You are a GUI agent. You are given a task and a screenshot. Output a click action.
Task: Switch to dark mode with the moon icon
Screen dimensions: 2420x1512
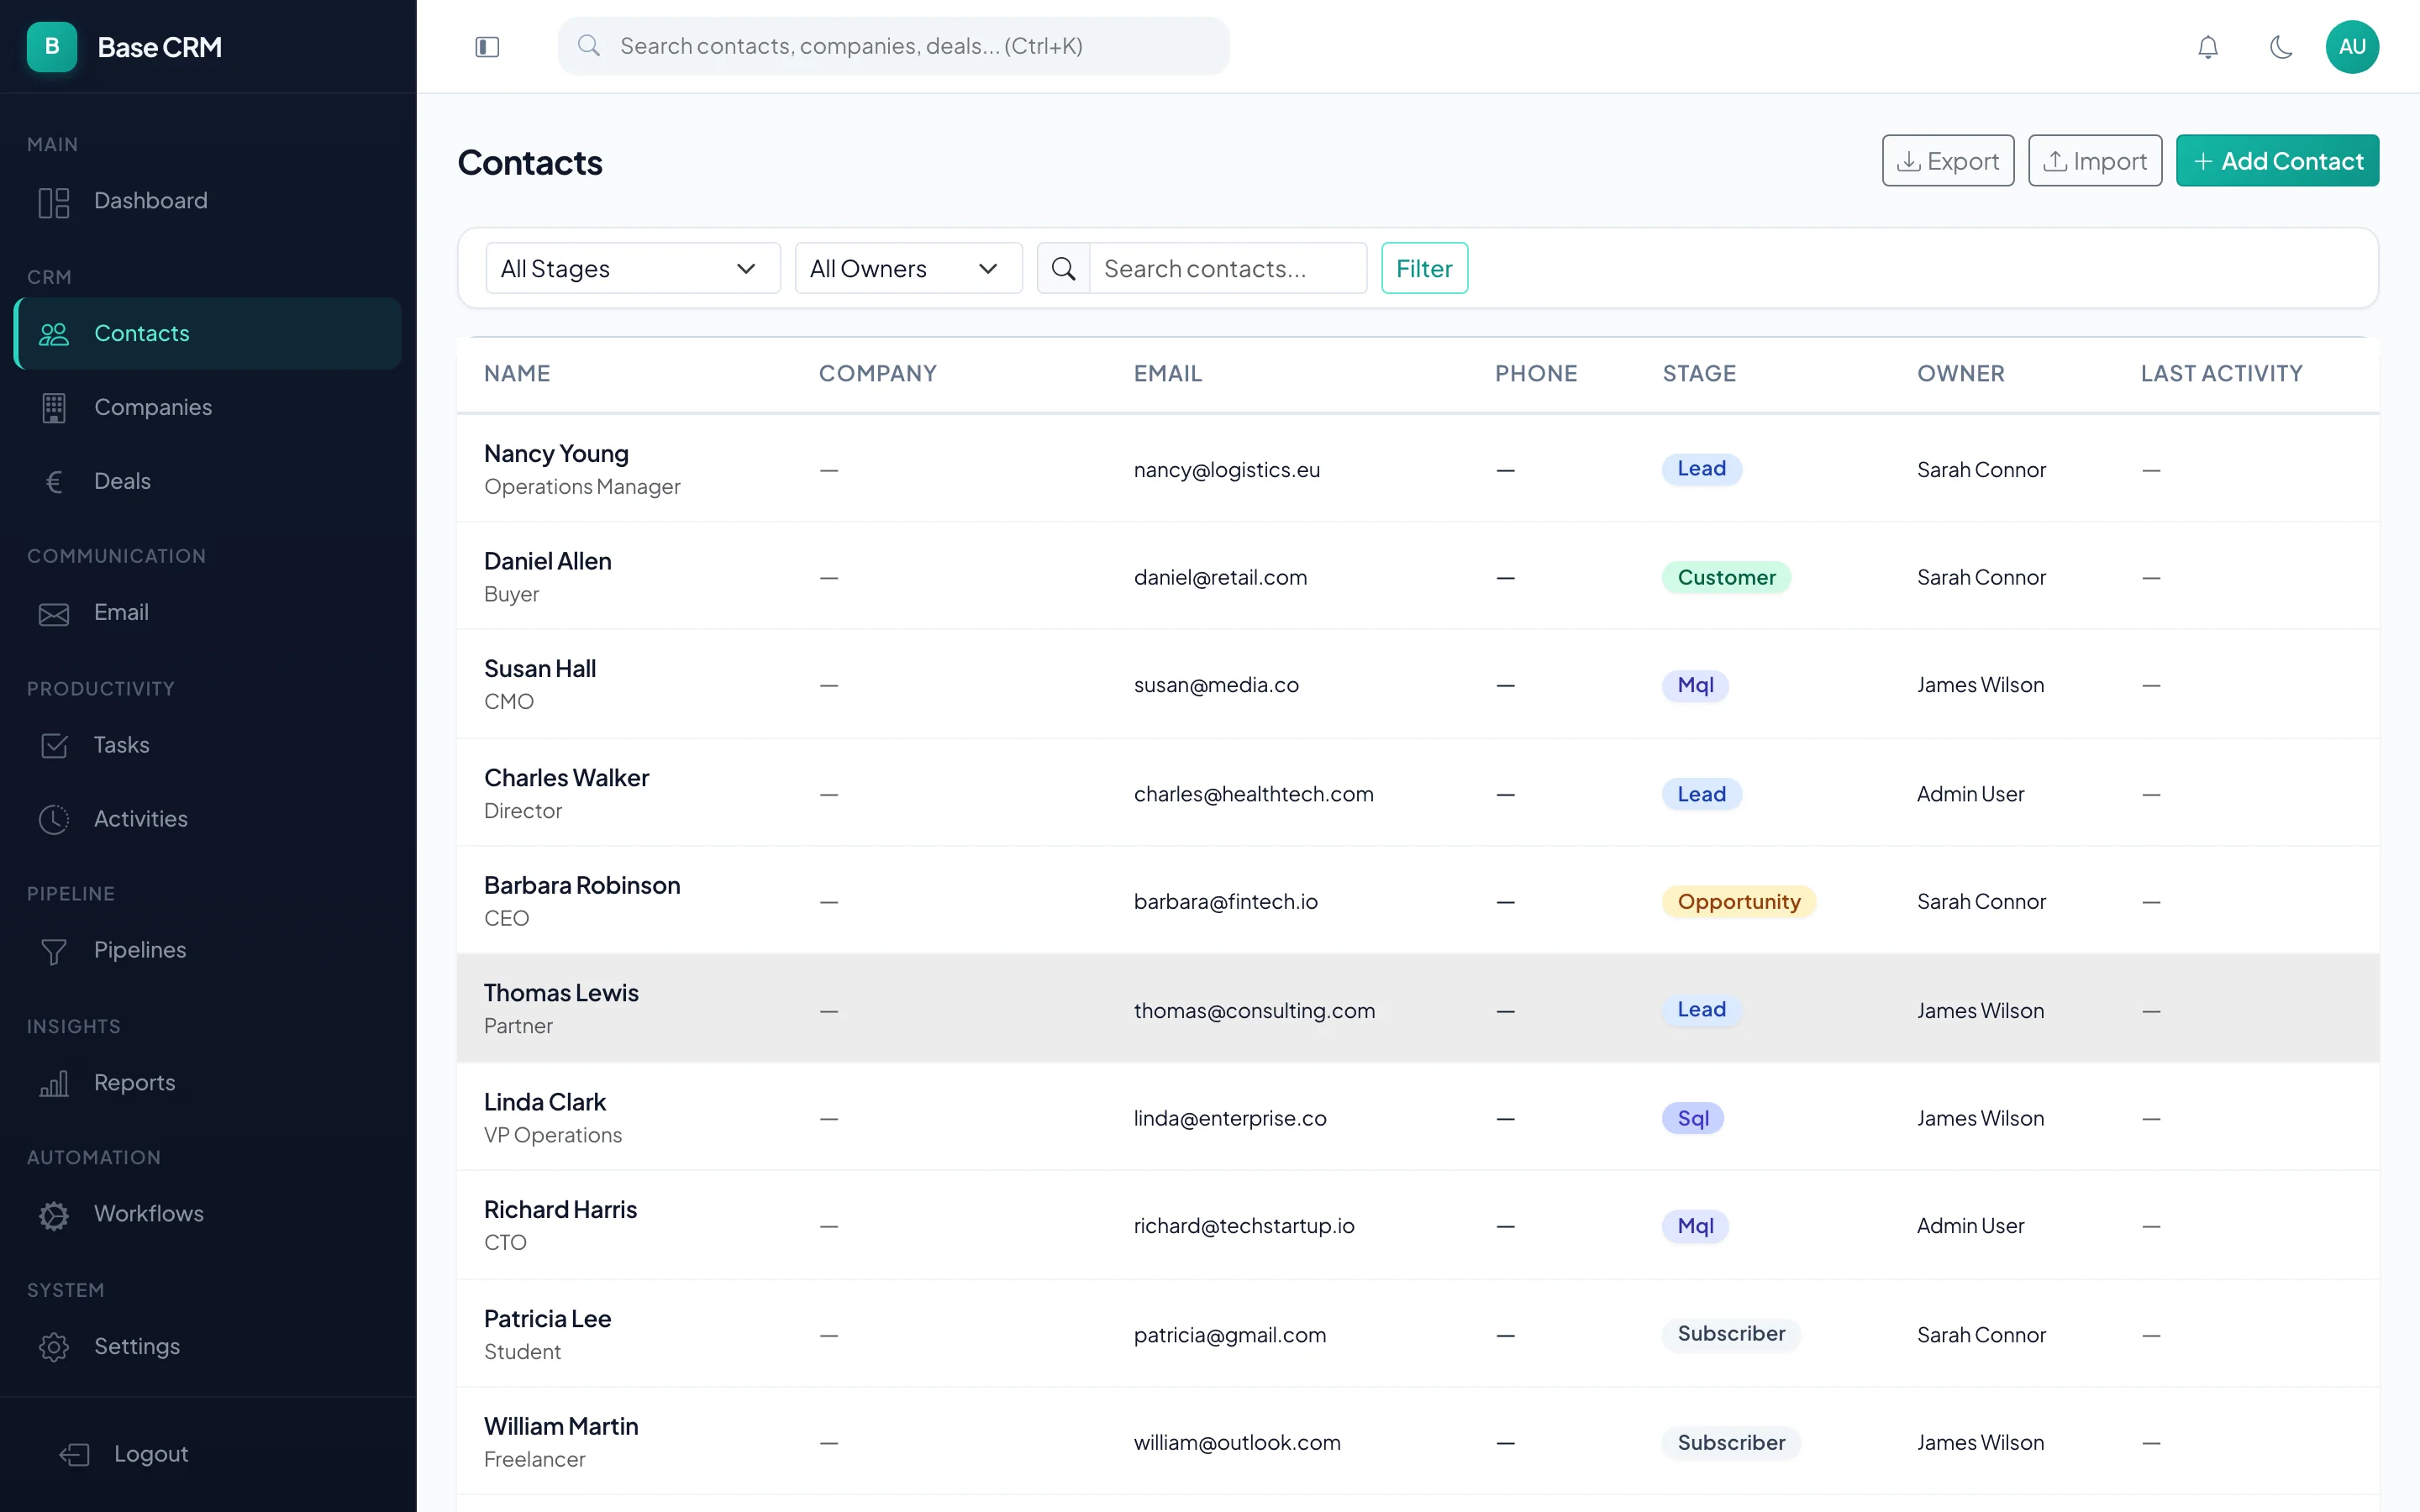pyautogui.click(x=2281, y=46)
